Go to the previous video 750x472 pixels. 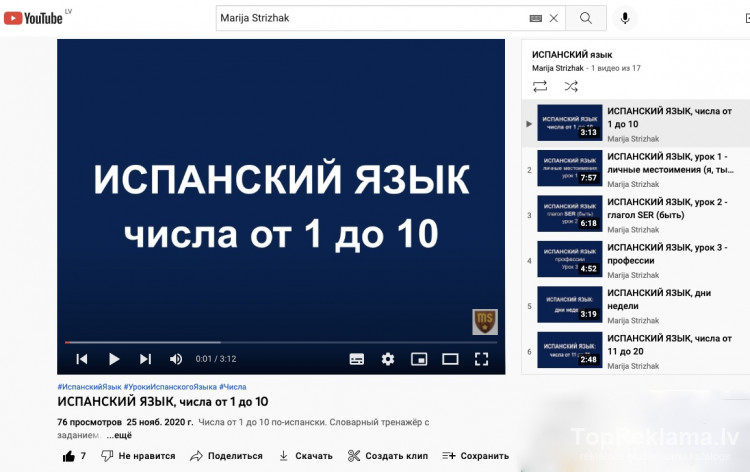tap(82, 359)
